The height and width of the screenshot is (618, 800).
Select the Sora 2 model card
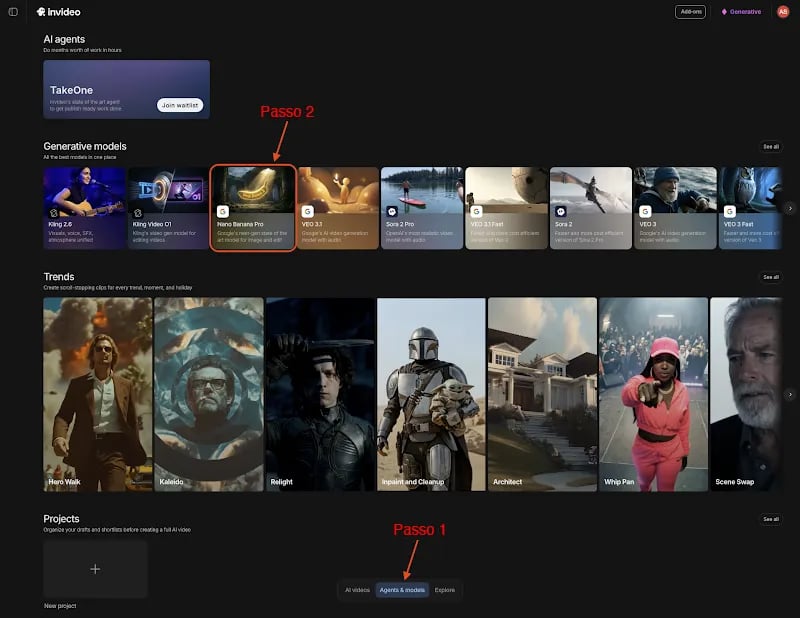[x=591, y=208]
